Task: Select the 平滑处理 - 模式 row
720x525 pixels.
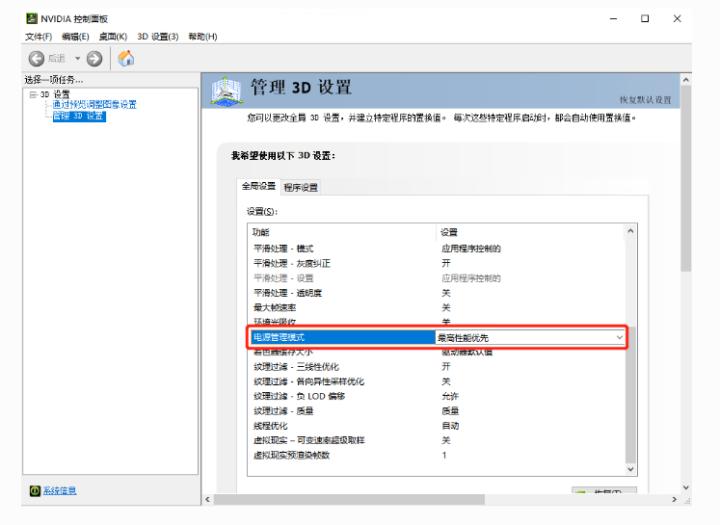Action: pos(438,248)
